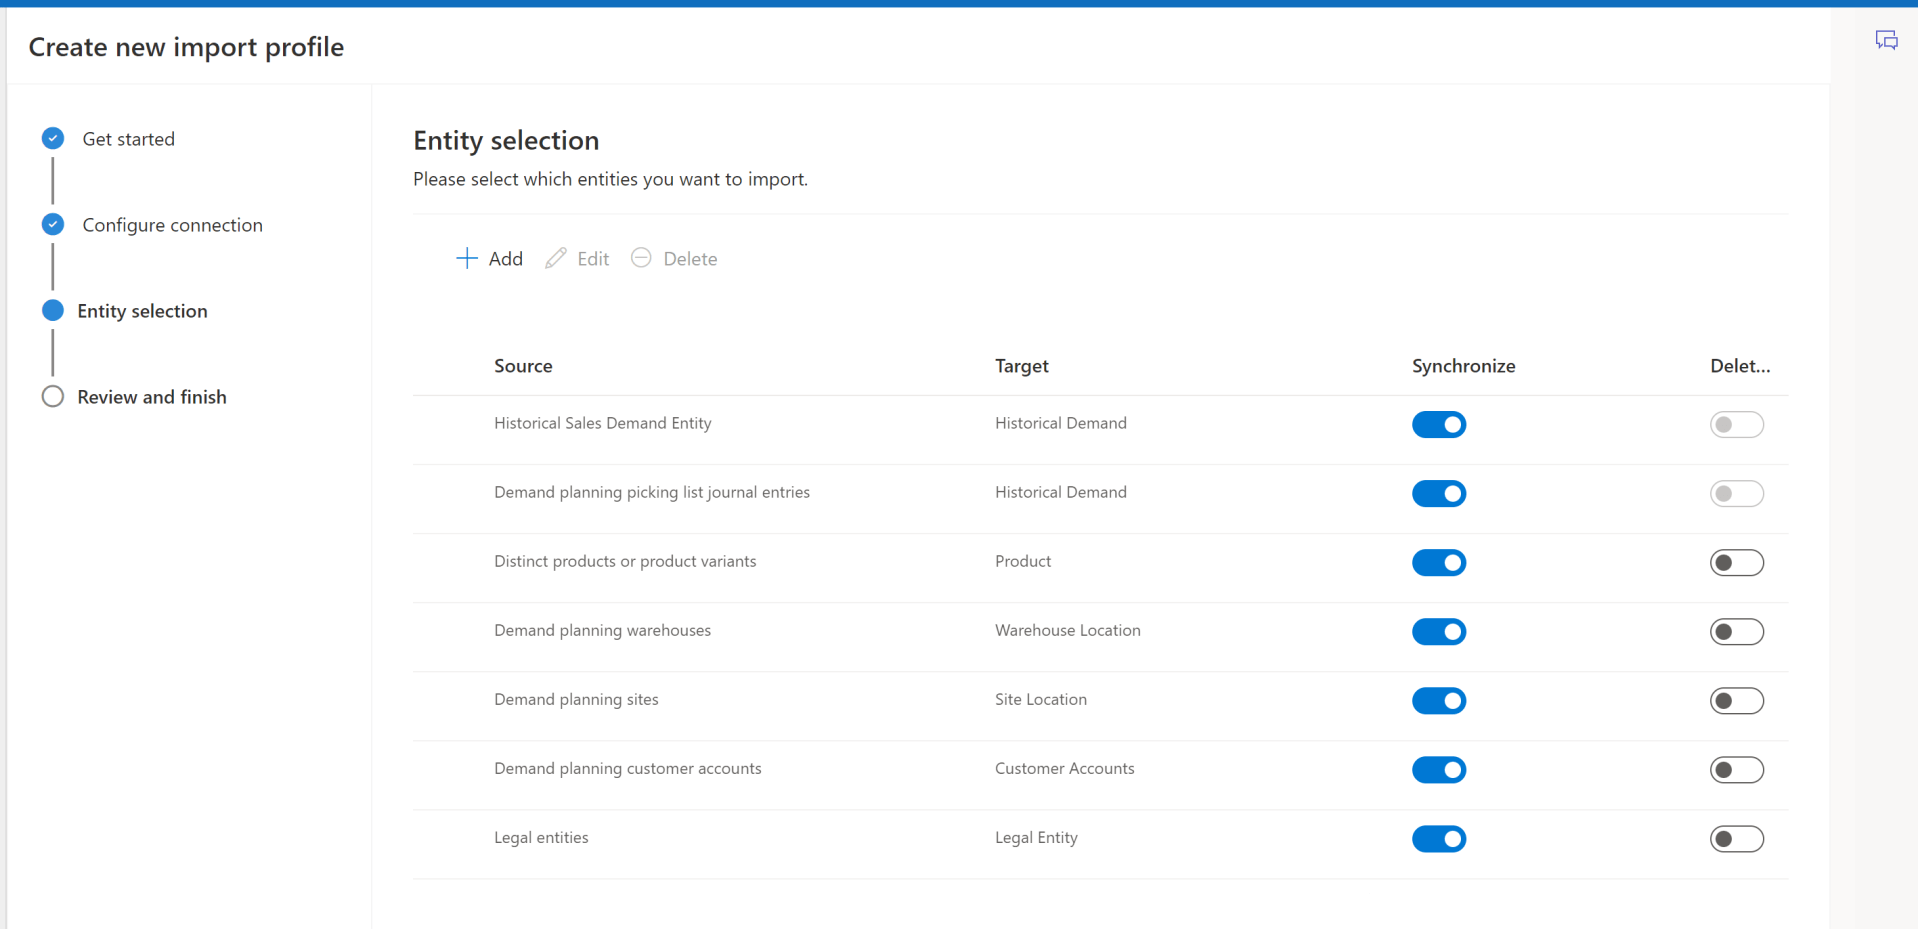
Task: Select the Demand planning picking list row
Action: [x=651, y=492]
